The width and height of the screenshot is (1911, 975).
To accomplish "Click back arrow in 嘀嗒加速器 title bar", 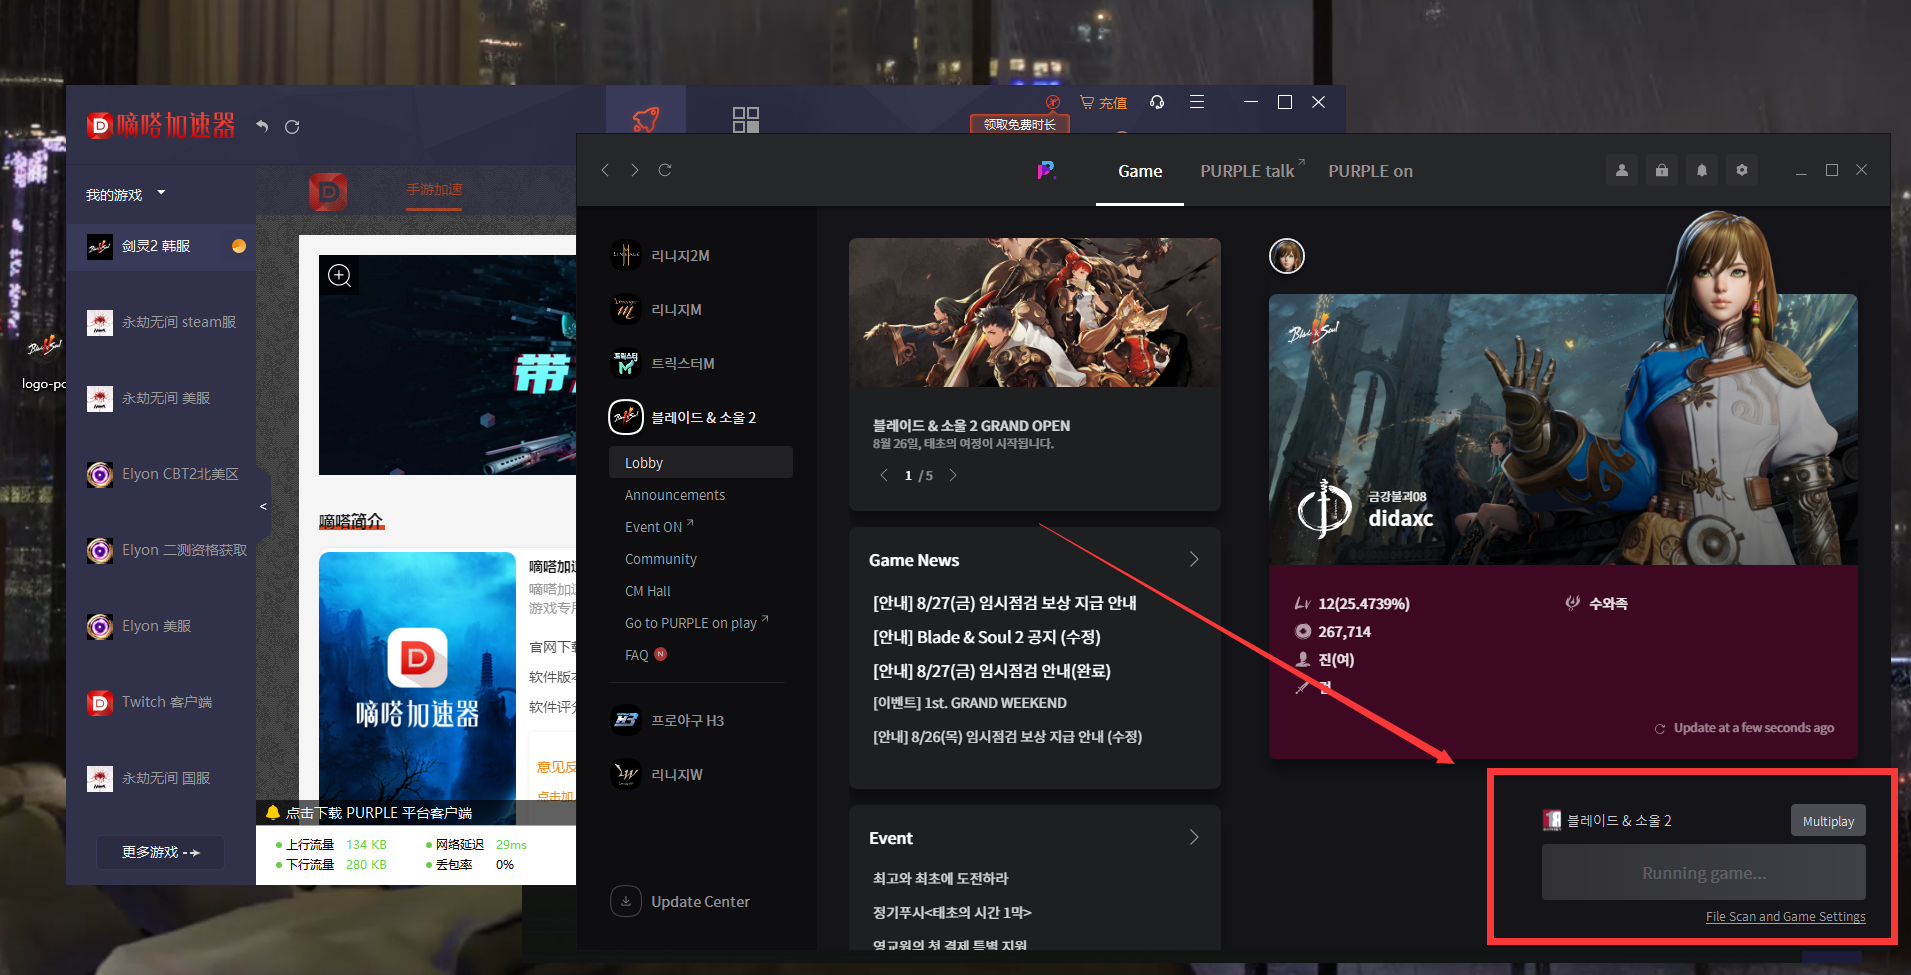I will [x=262, y=126].
